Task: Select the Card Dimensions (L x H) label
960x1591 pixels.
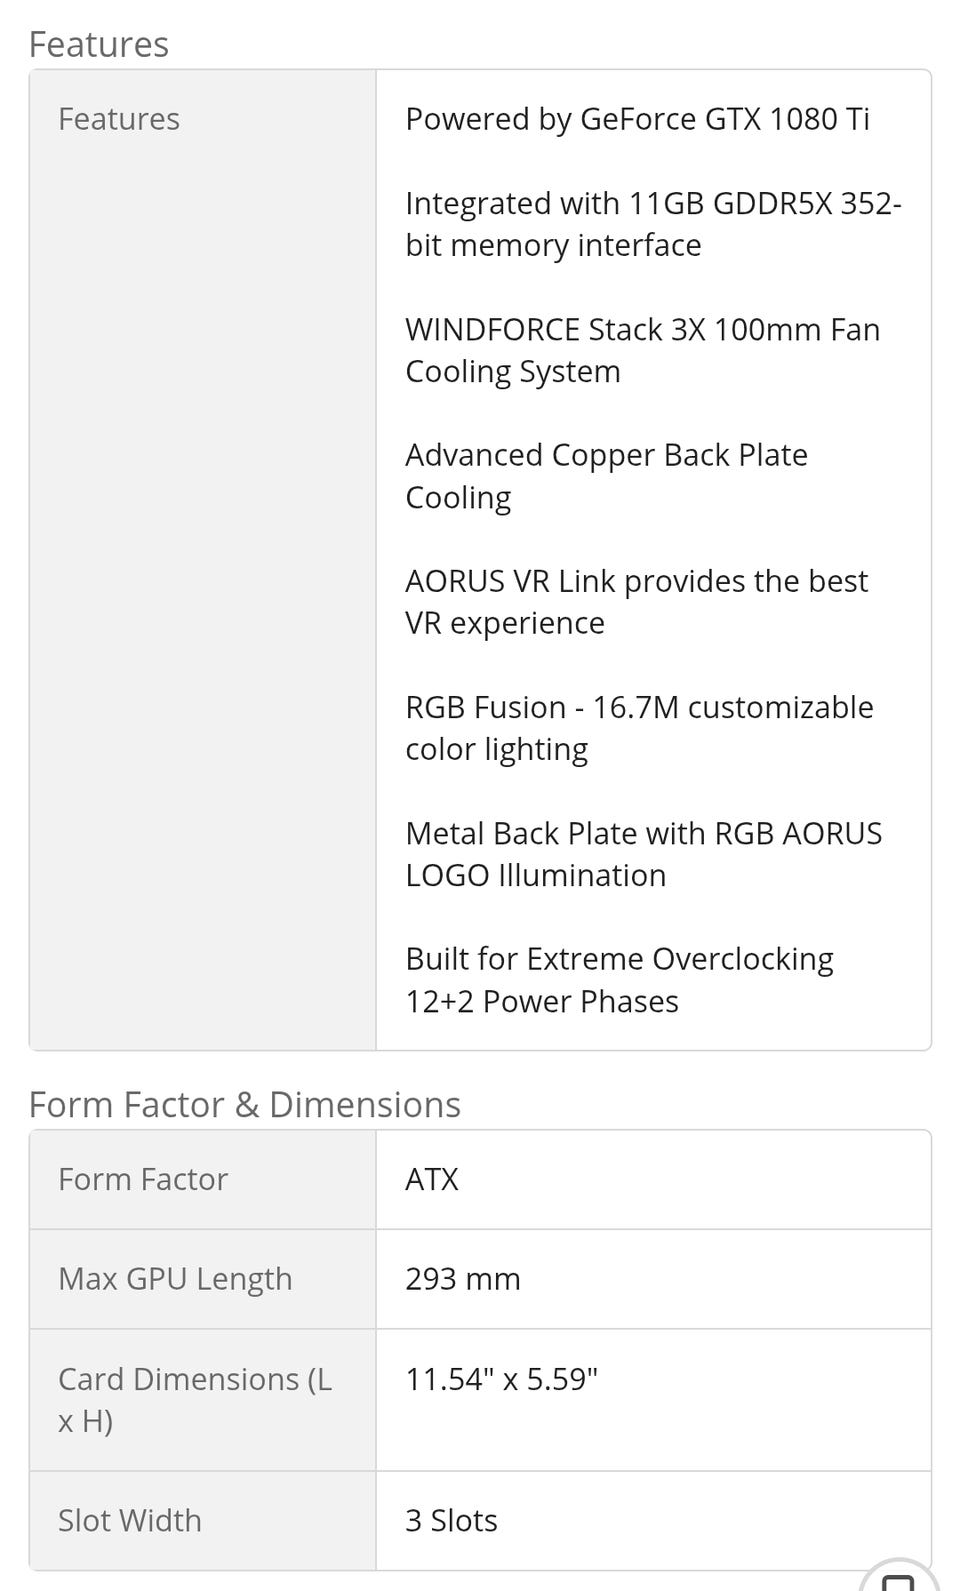Action: (195, 1400)
